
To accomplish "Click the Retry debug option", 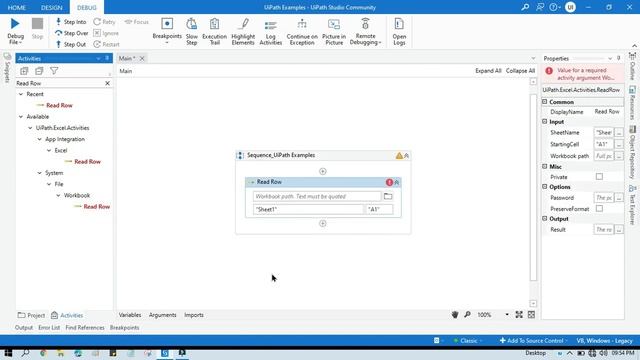I will (x=104, y=22).
